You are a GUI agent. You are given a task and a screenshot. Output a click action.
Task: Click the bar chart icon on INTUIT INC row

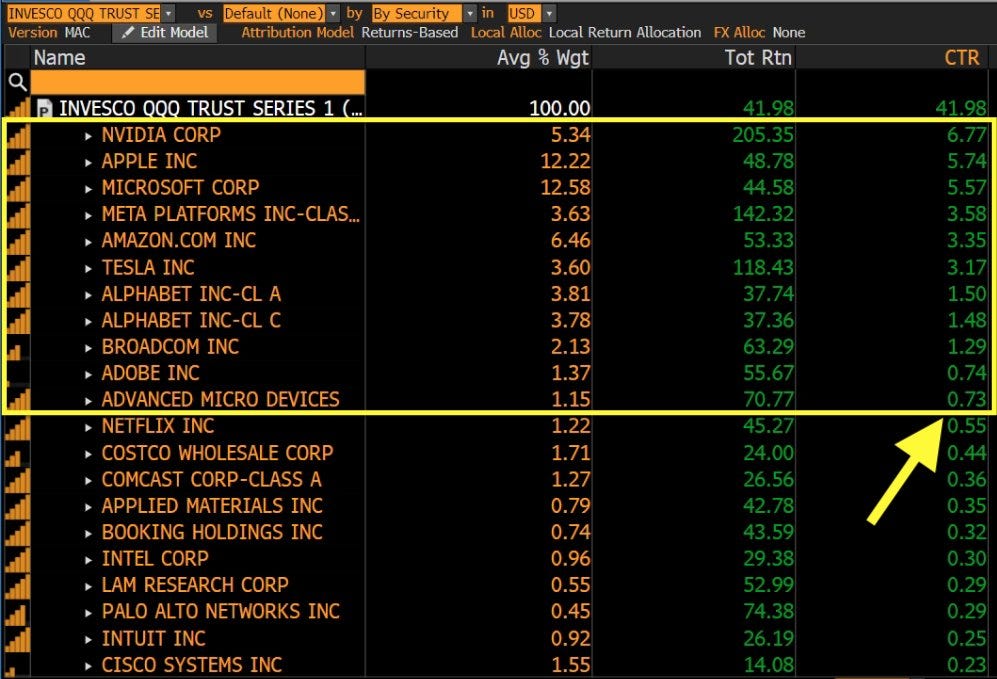pyautogui.click(x=18, y=638)
